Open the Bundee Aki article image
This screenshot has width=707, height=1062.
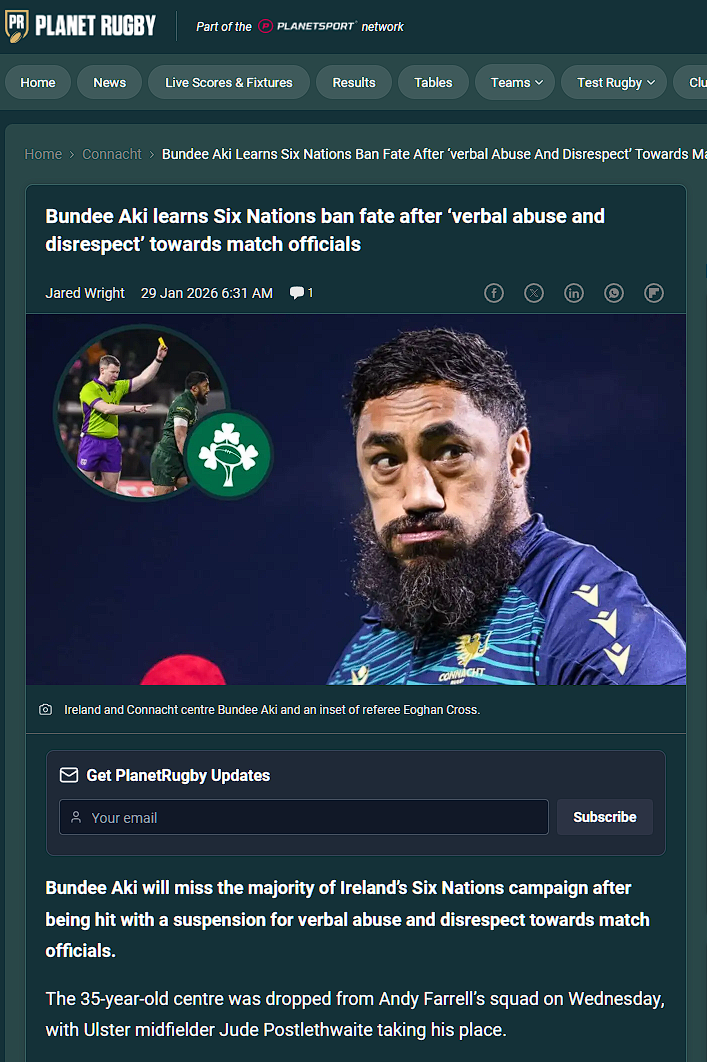[356, 499]
